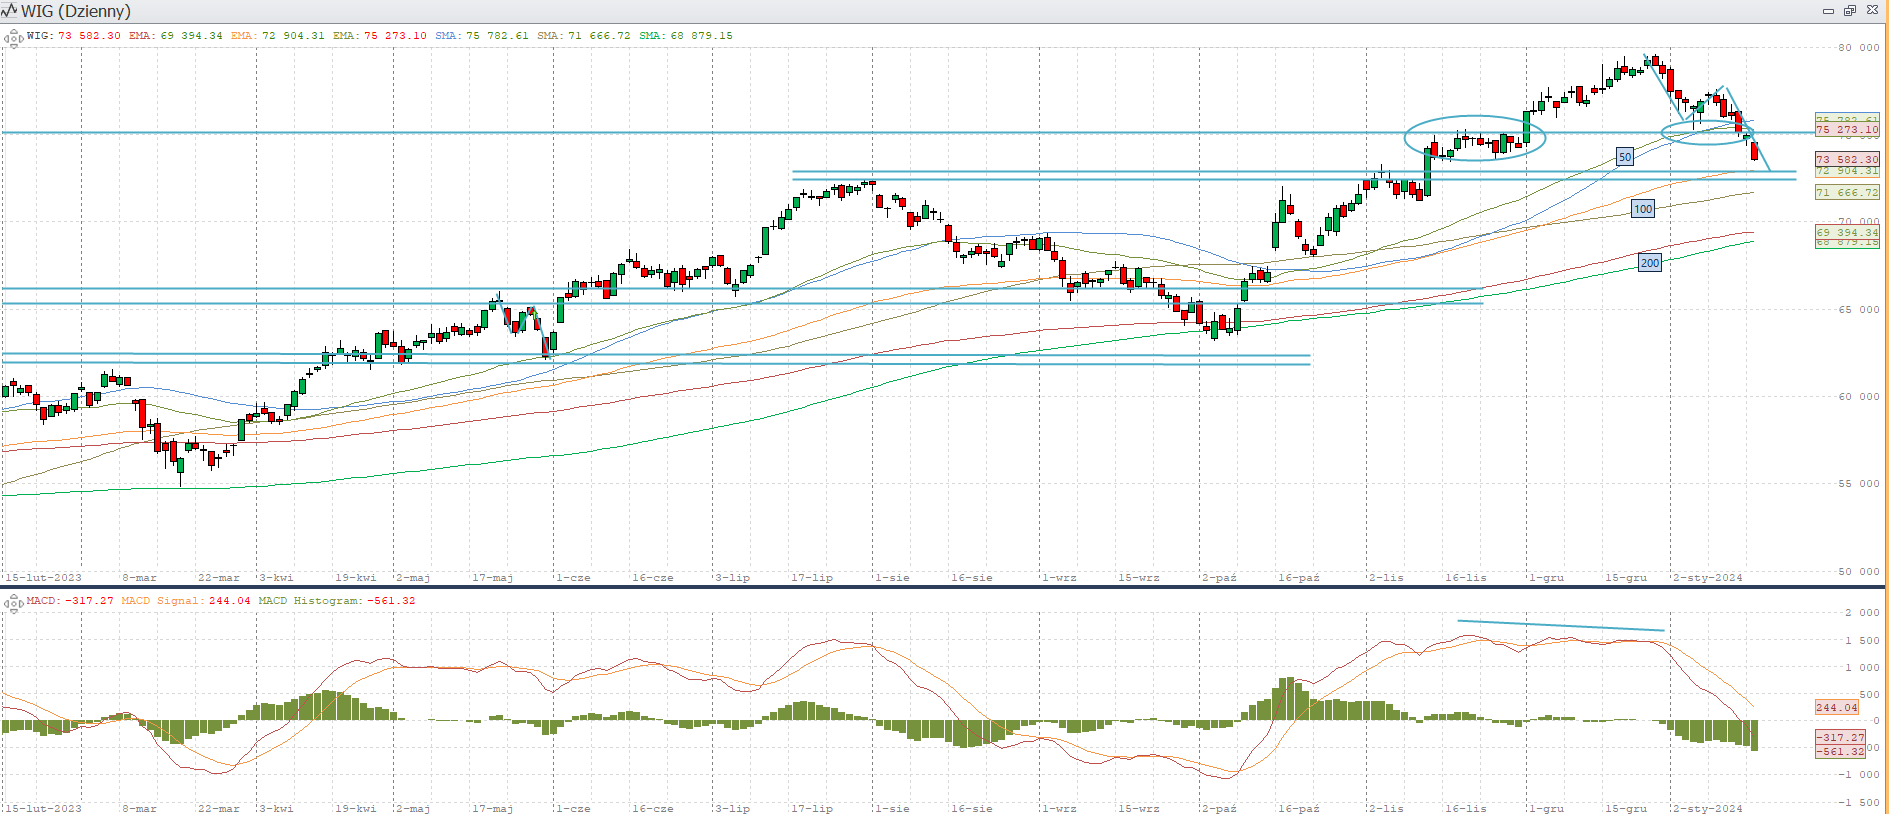1889x814 pixels.
Task: Select the "100" moving average label box
Action: coord(1643,209)
